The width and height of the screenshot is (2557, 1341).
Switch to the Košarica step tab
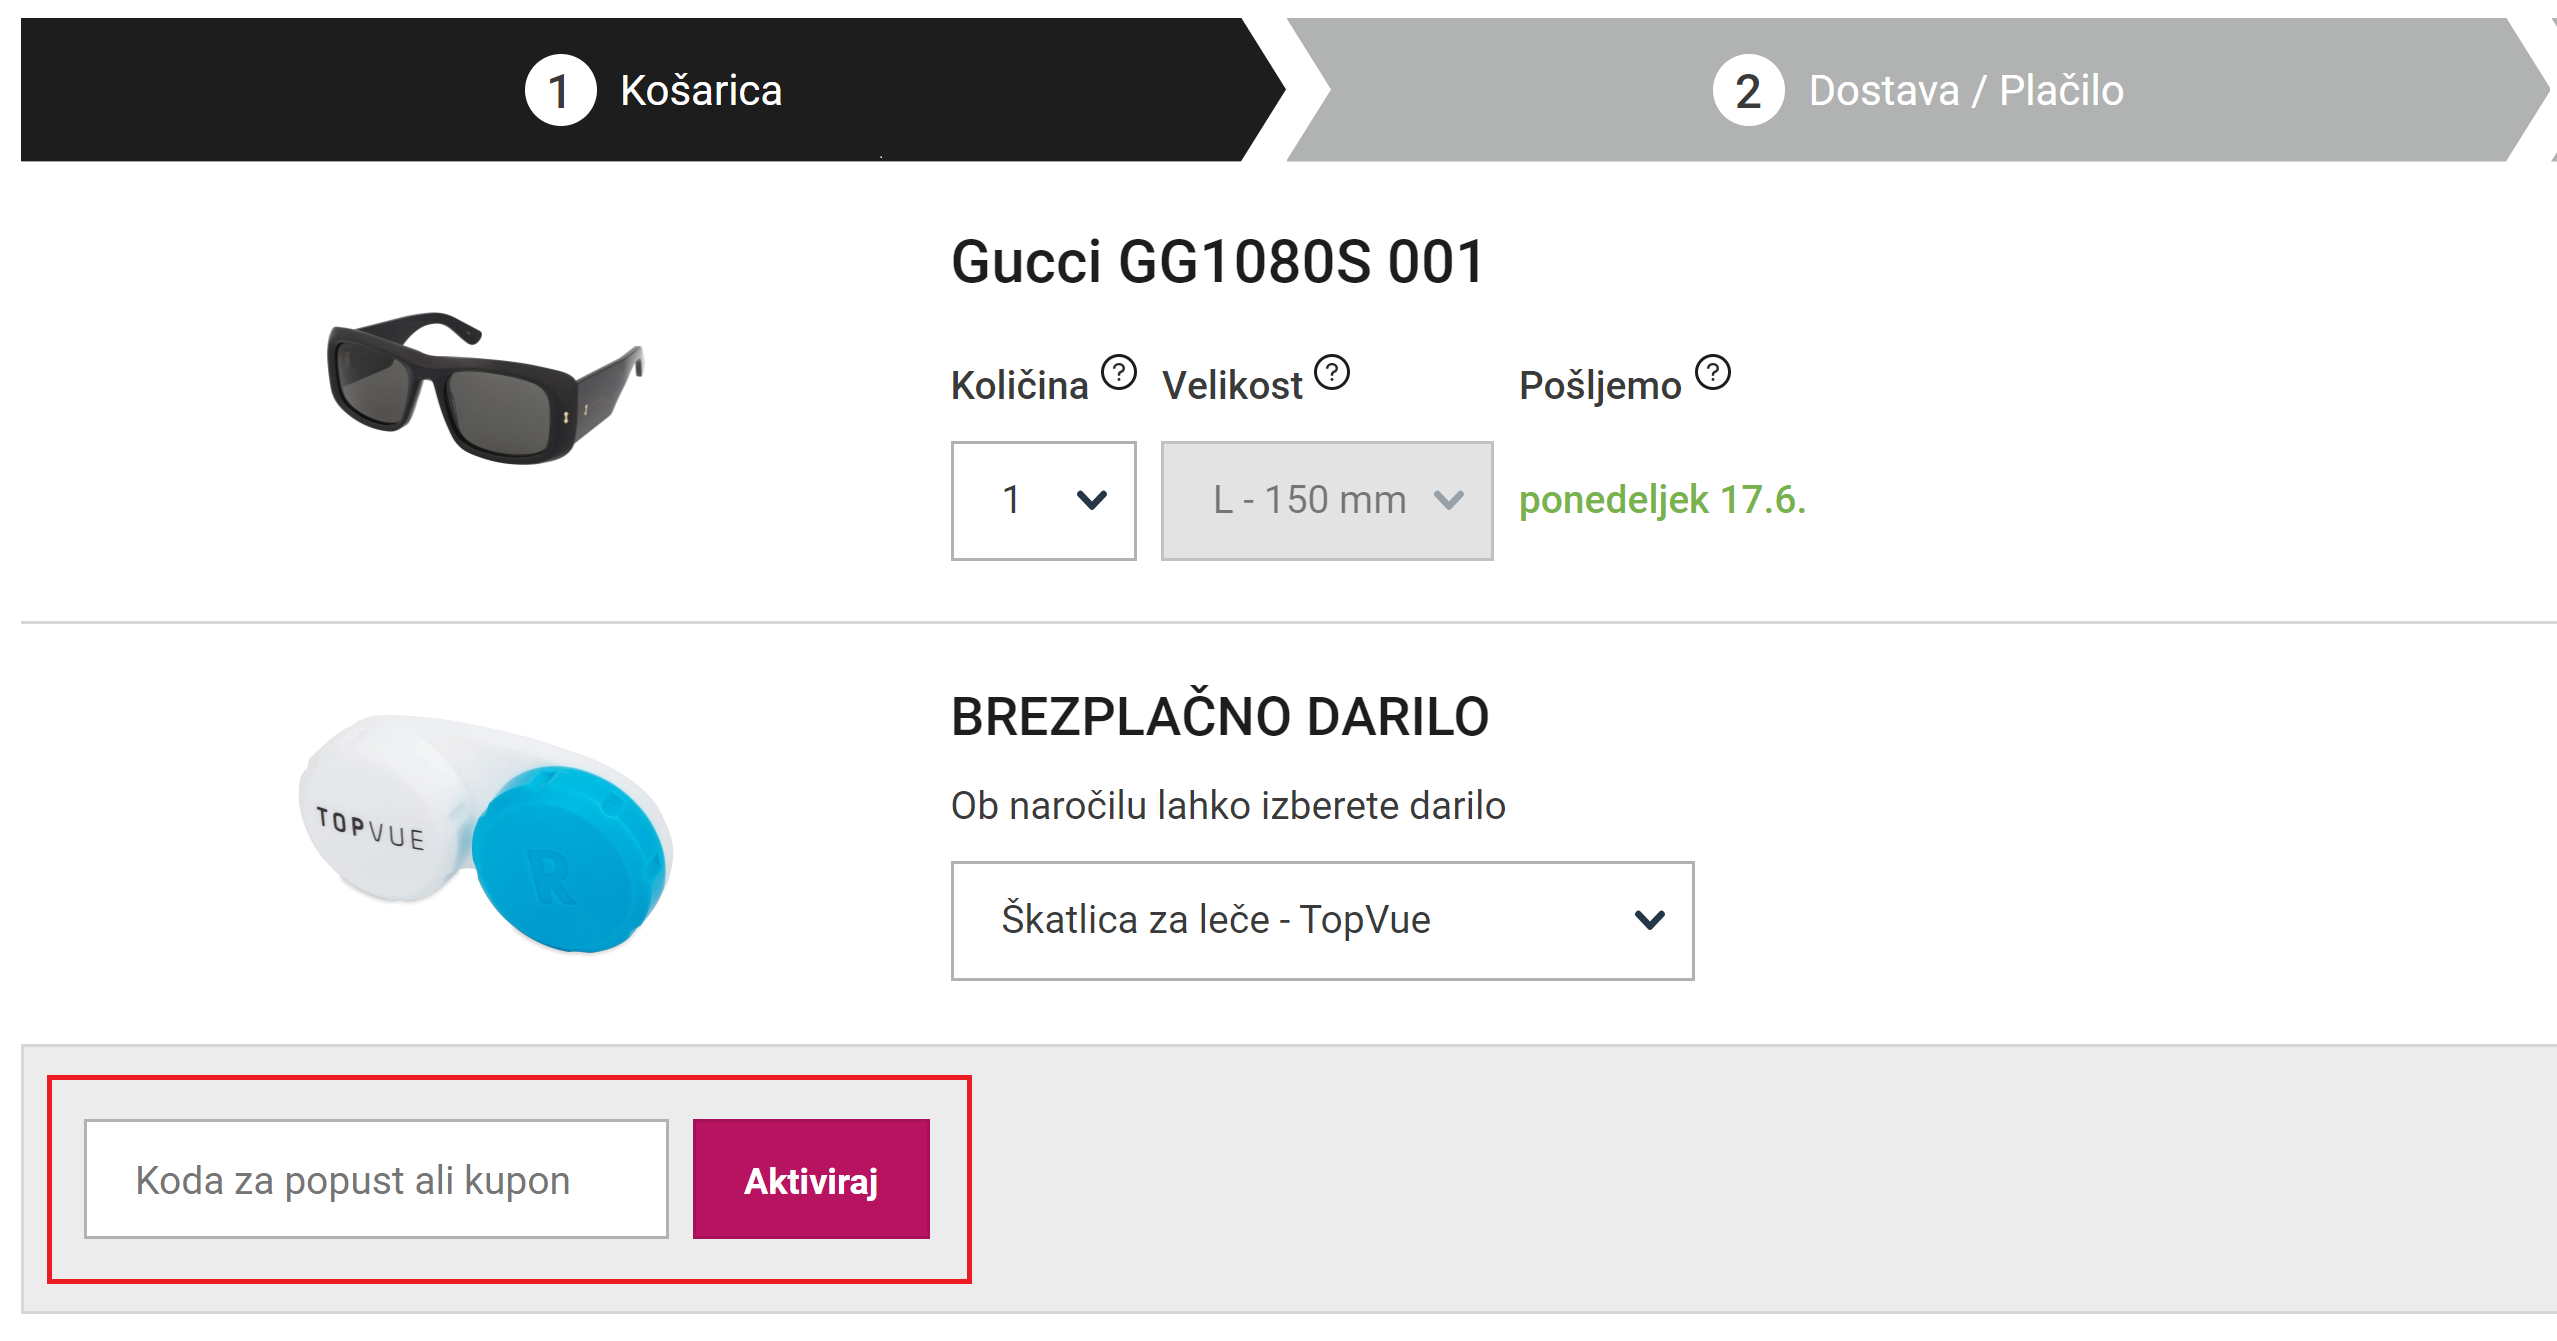point(653,90)
